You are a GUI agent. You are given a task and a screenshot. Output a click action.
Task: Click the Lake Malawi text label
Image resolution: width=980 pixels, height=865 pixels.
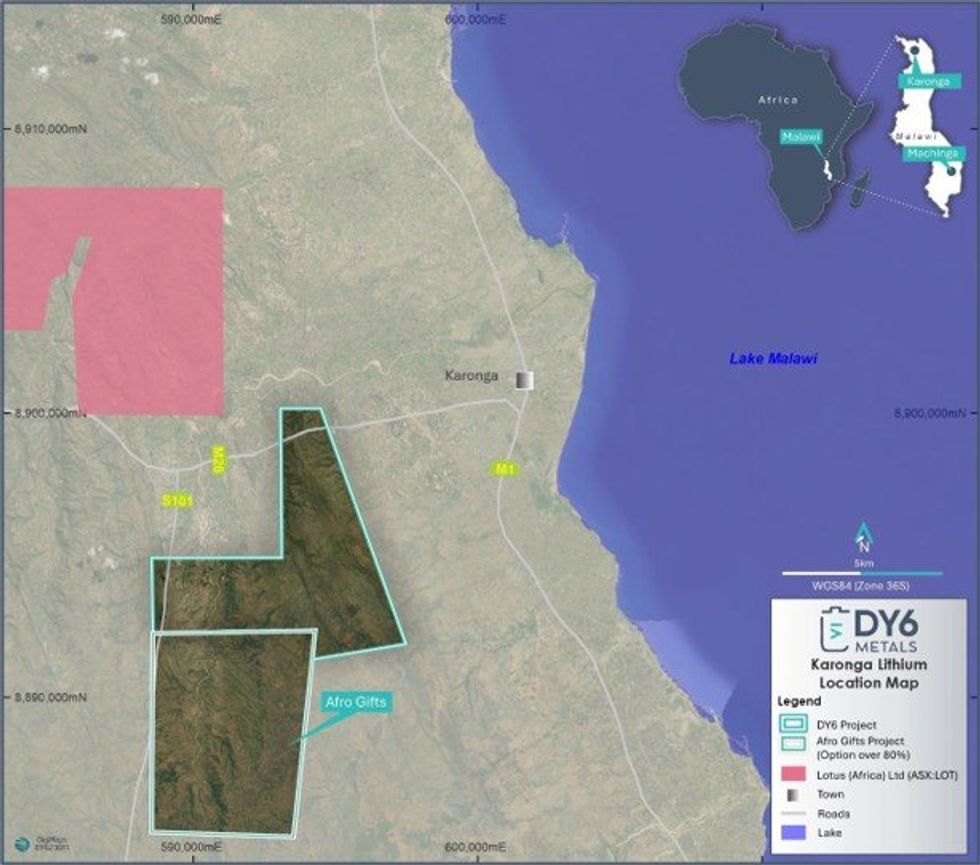(773, 358)
